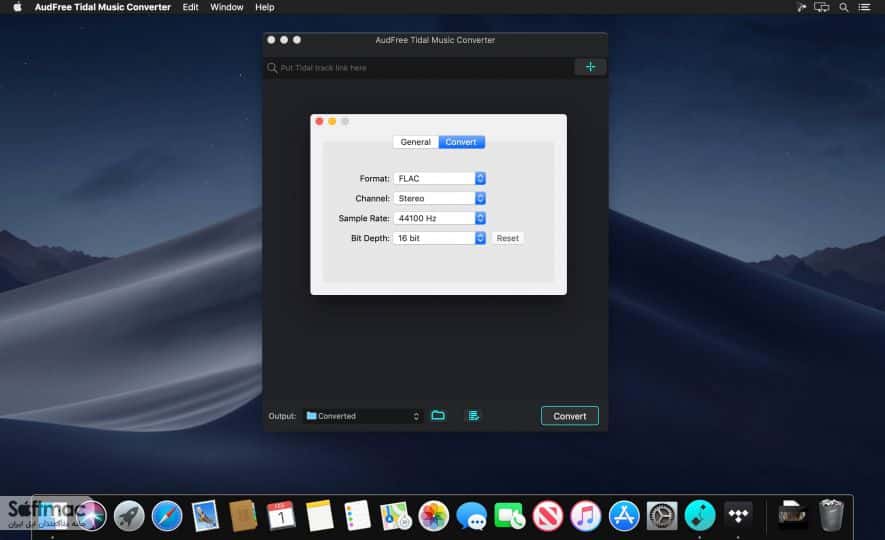
Task: Open the Format dropdown showing FLAC
Action: 440,178
